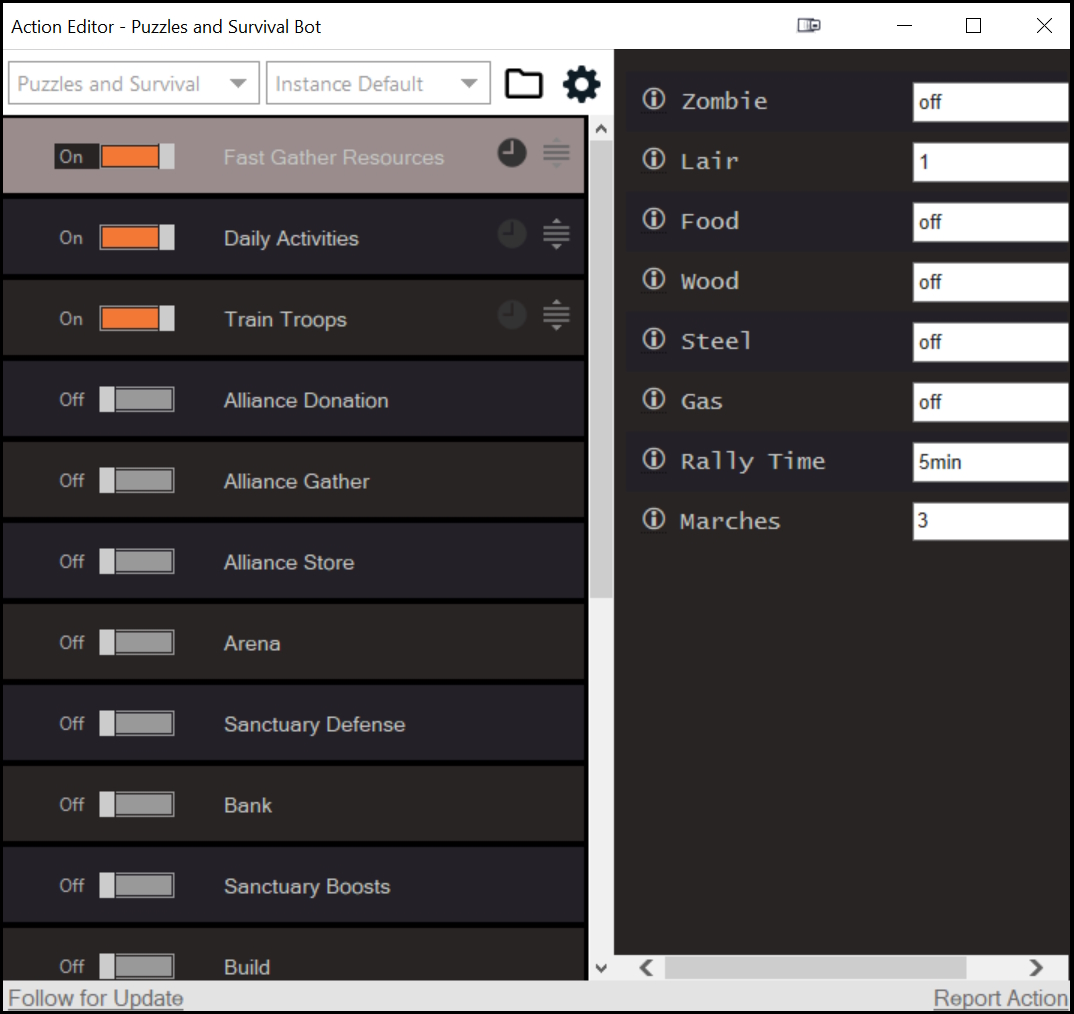
Task: Open the Puzzles and Survival game dropdown
Action: pos(134,83)
